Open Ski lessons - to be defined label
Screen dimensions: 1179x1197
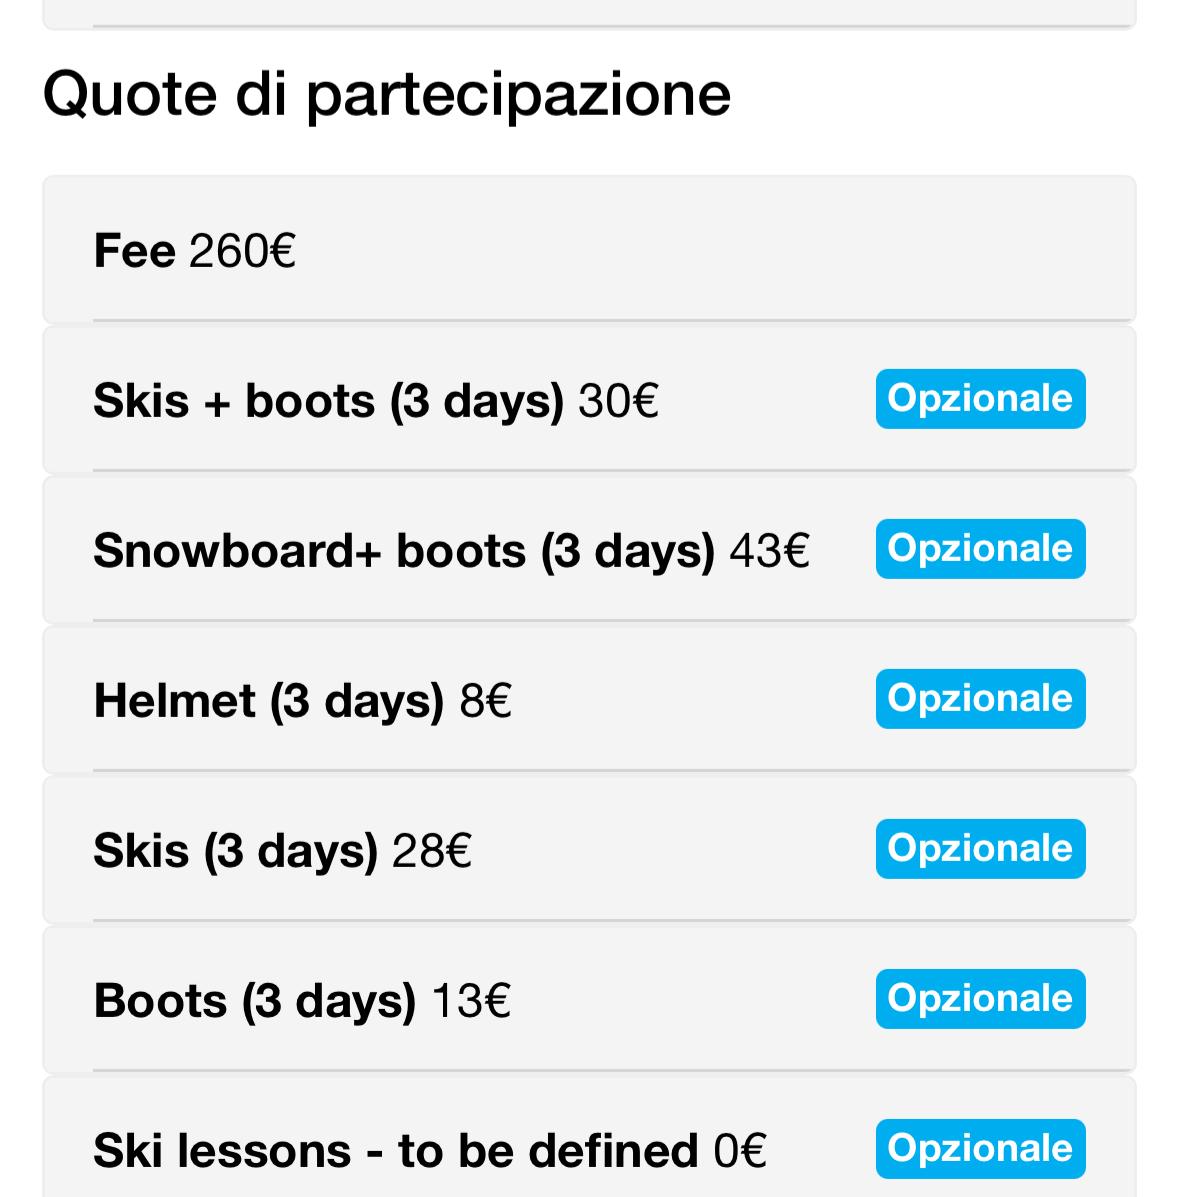(x=395, y=1150)
